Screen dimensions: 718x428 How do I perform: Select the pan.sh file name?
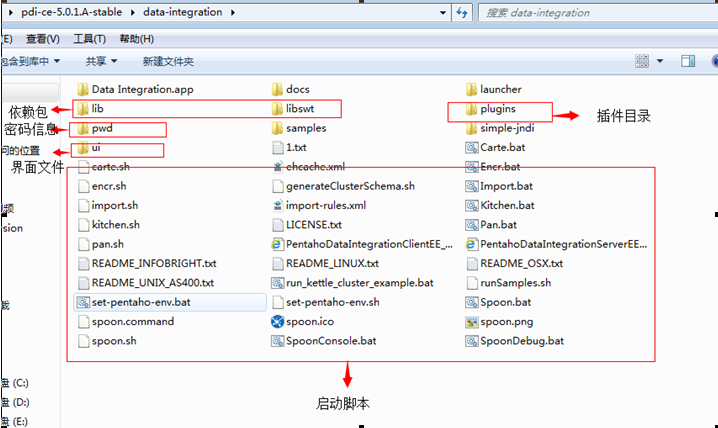click(108, 244)
